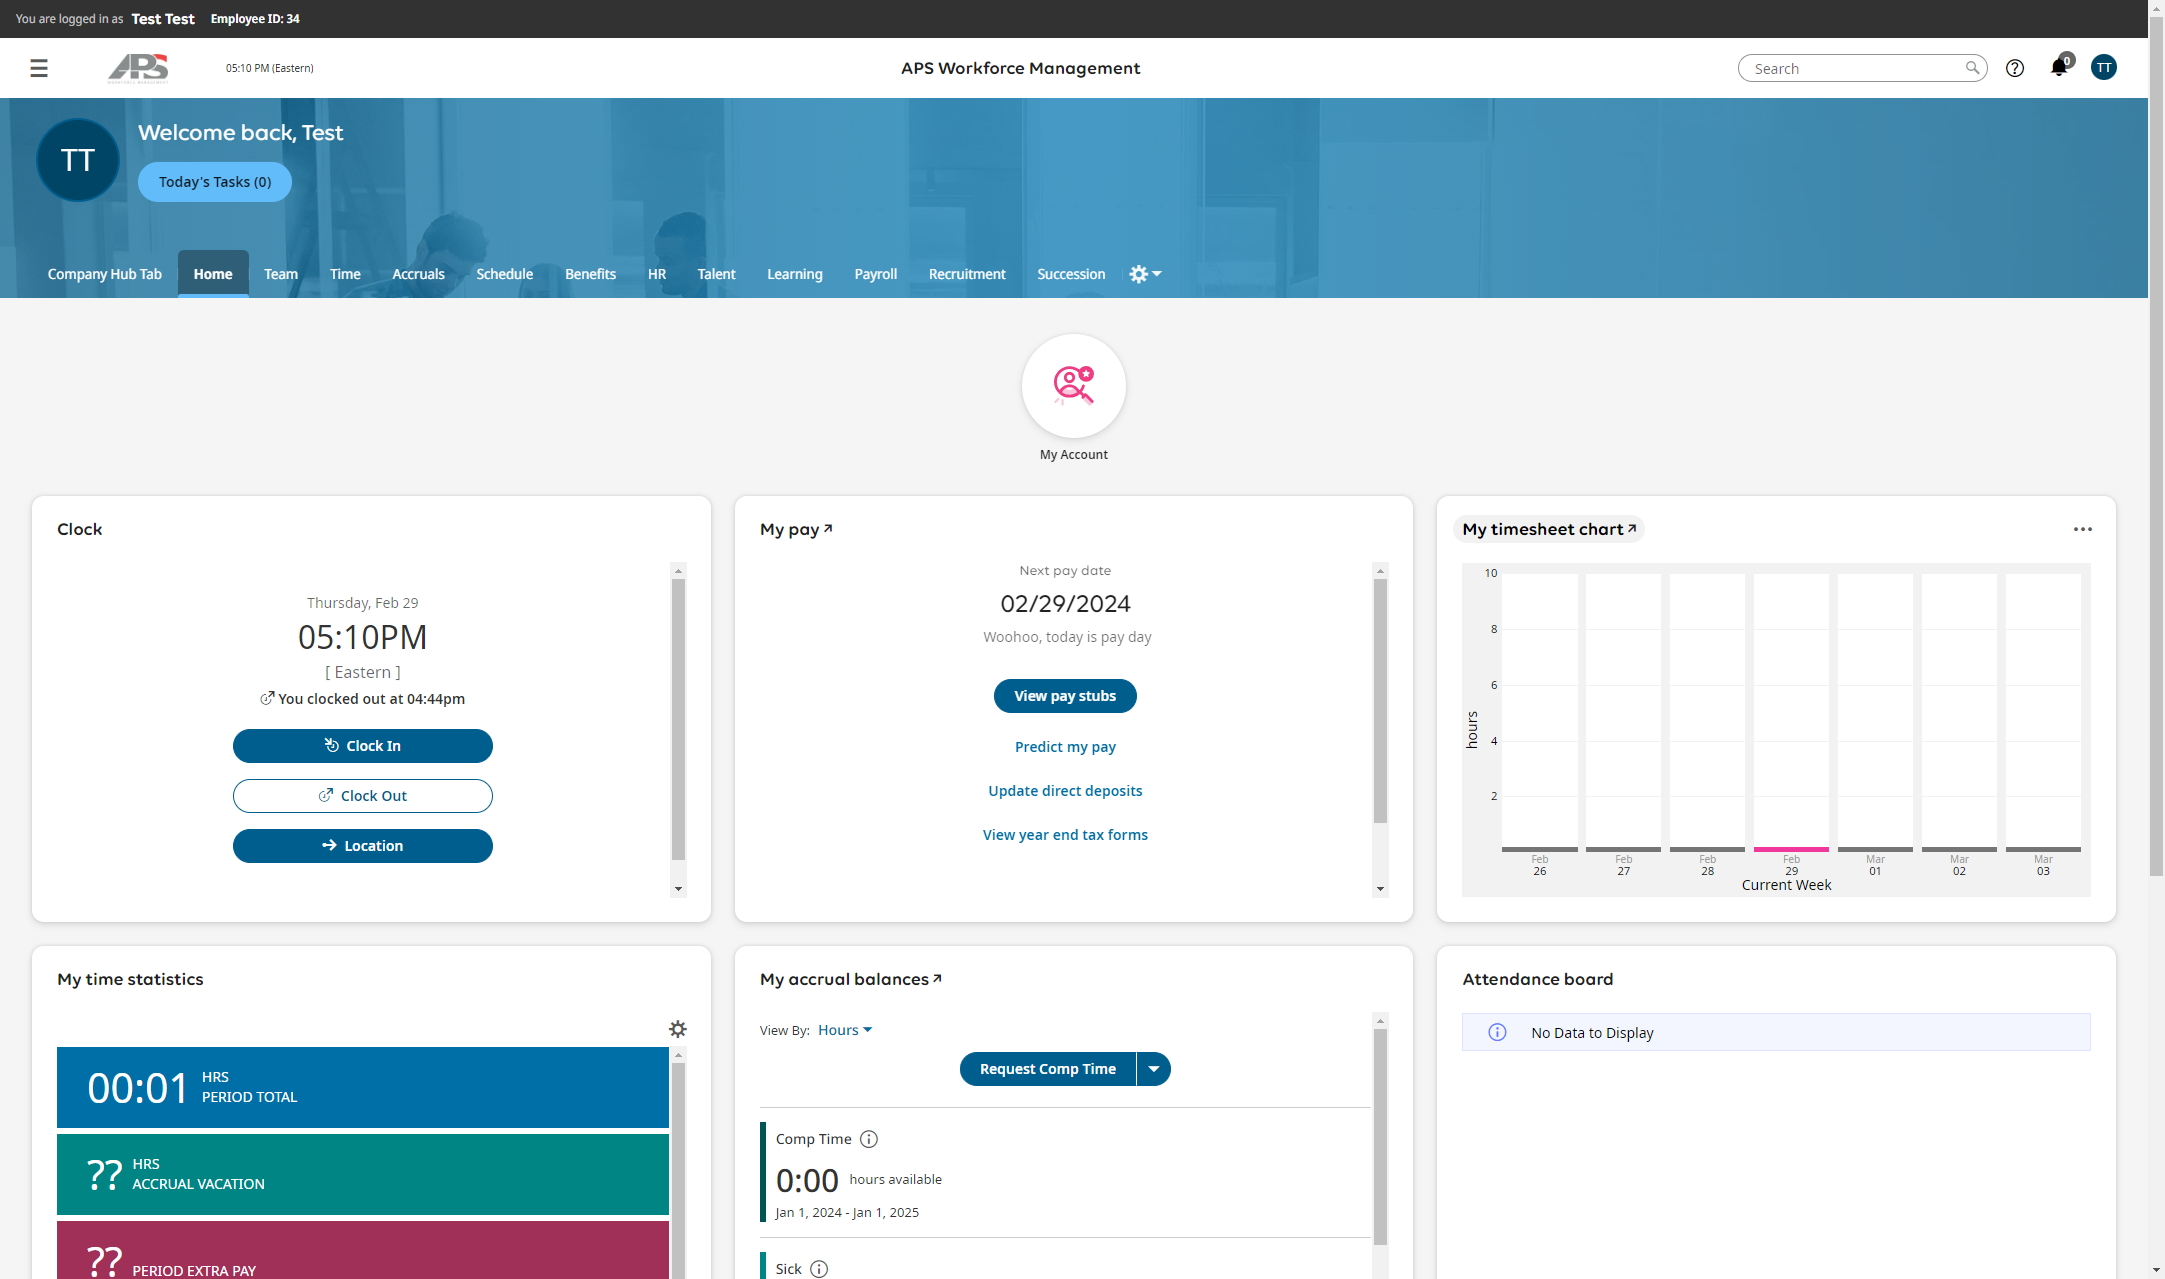Open the hamburger navigation menu
Viewport: 2165px width, 1279px height.
tap(39, 68)
